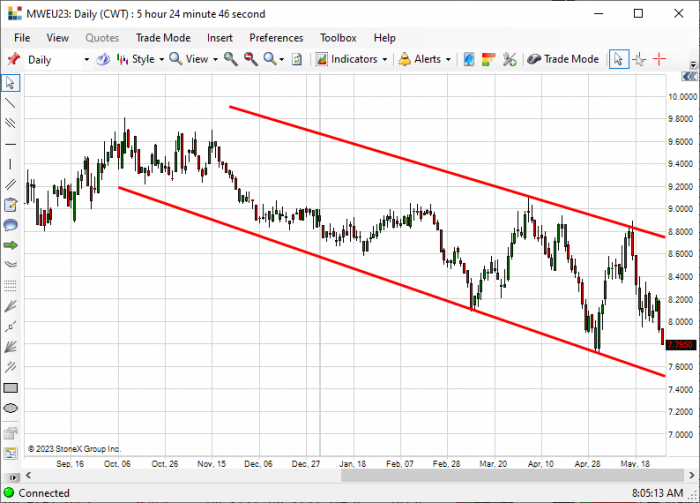Click the horizontal scrollbar thumb
Image resolution: width=700 pixels, height=503 pixels.
[512, 475]
